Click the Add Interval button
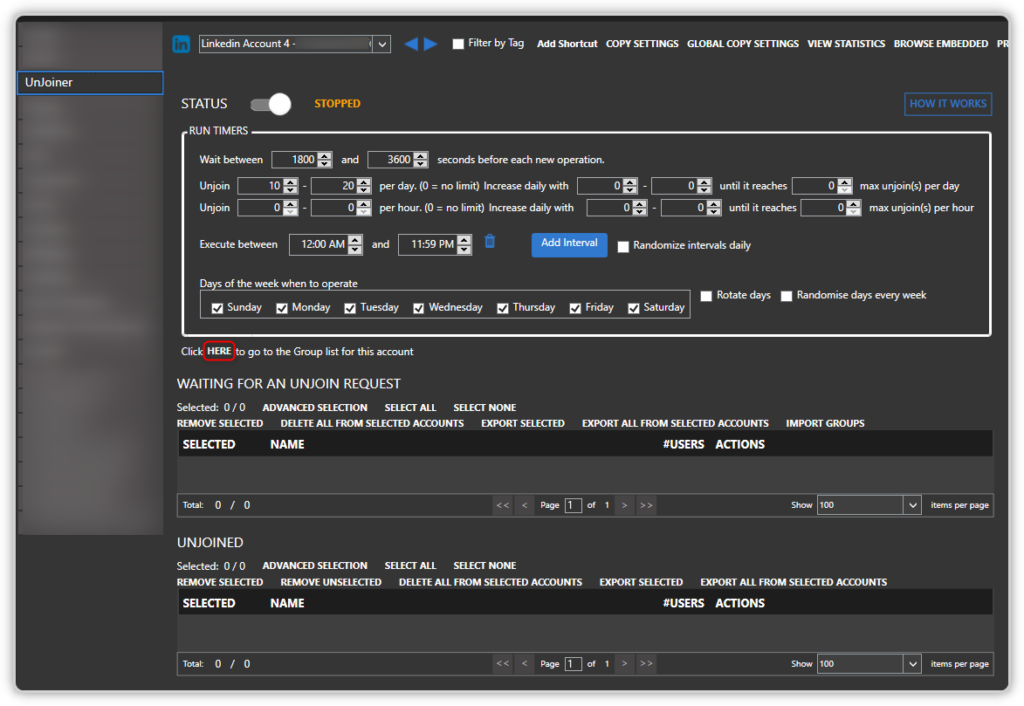 coord(568,244)
